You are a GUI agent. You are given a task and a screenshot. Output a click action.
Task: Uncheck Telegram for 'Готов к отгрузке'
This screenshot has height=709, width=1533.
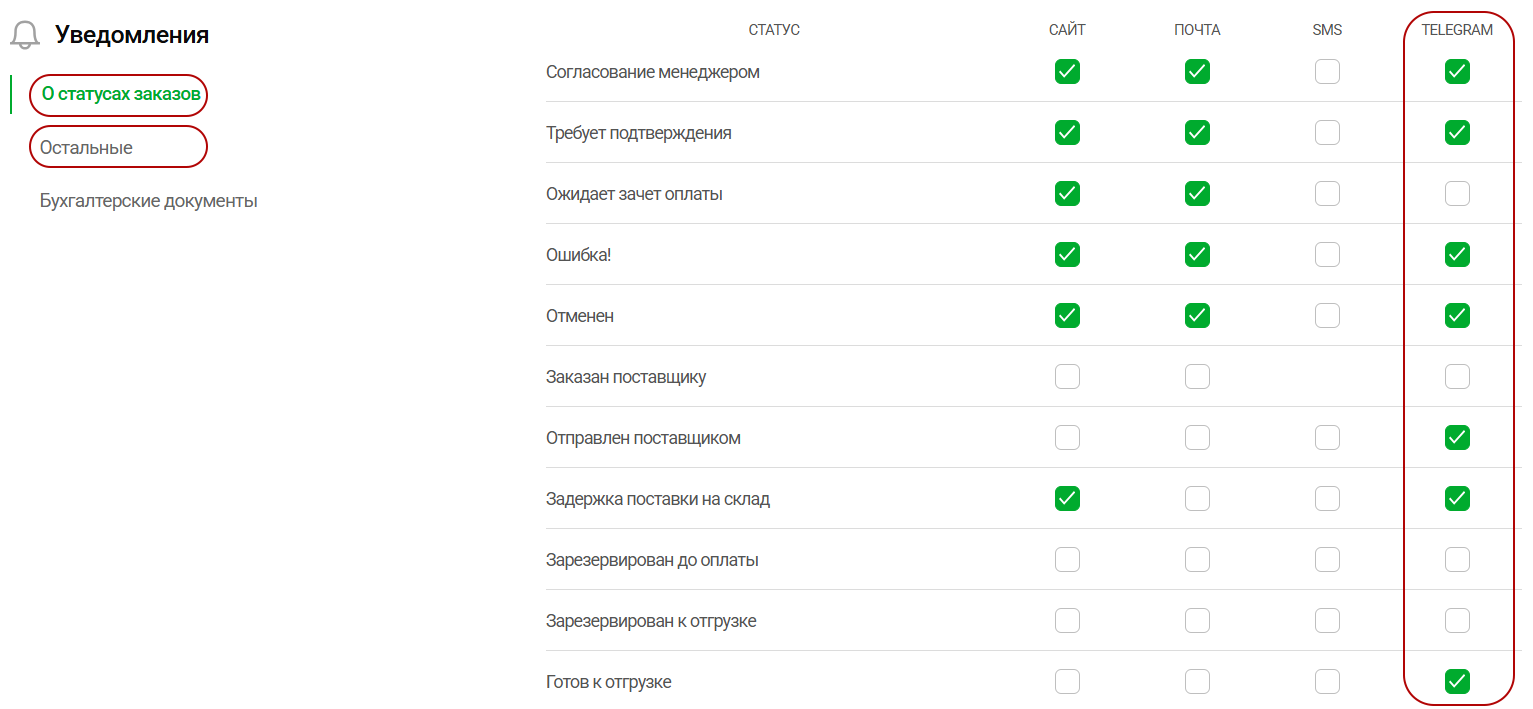coord(1457,682)
